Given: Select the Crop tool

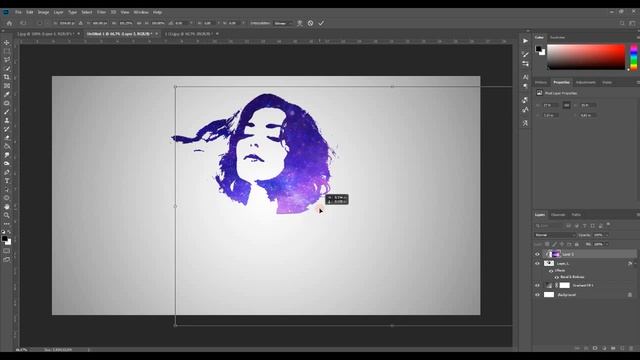Looking at the screenshot, I should (x=7, y=77).
